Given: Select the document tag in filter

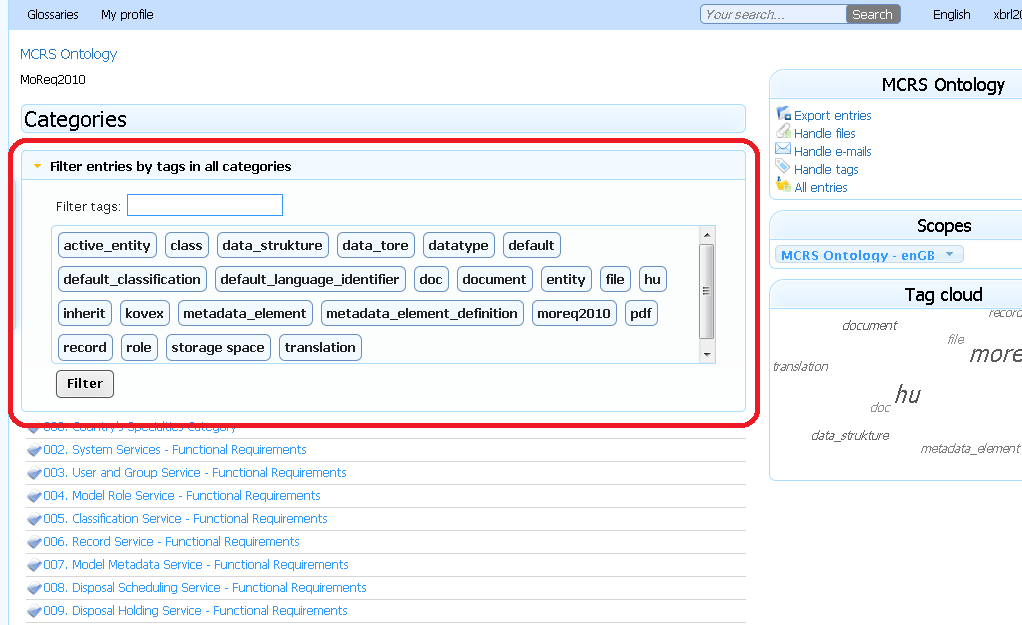Looking at the screenshot, I should pyautogui.click(x=494, y=279).
